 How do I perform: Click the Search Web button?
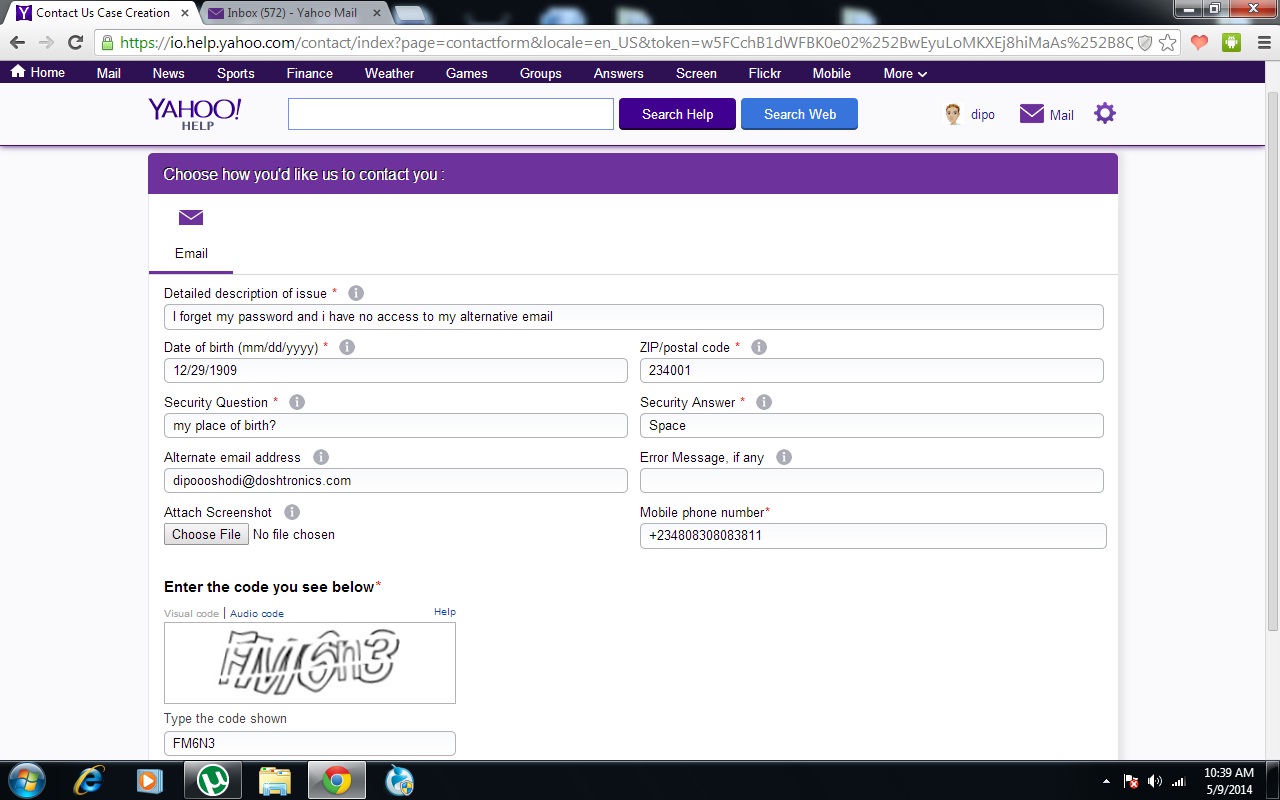[799, 114]
